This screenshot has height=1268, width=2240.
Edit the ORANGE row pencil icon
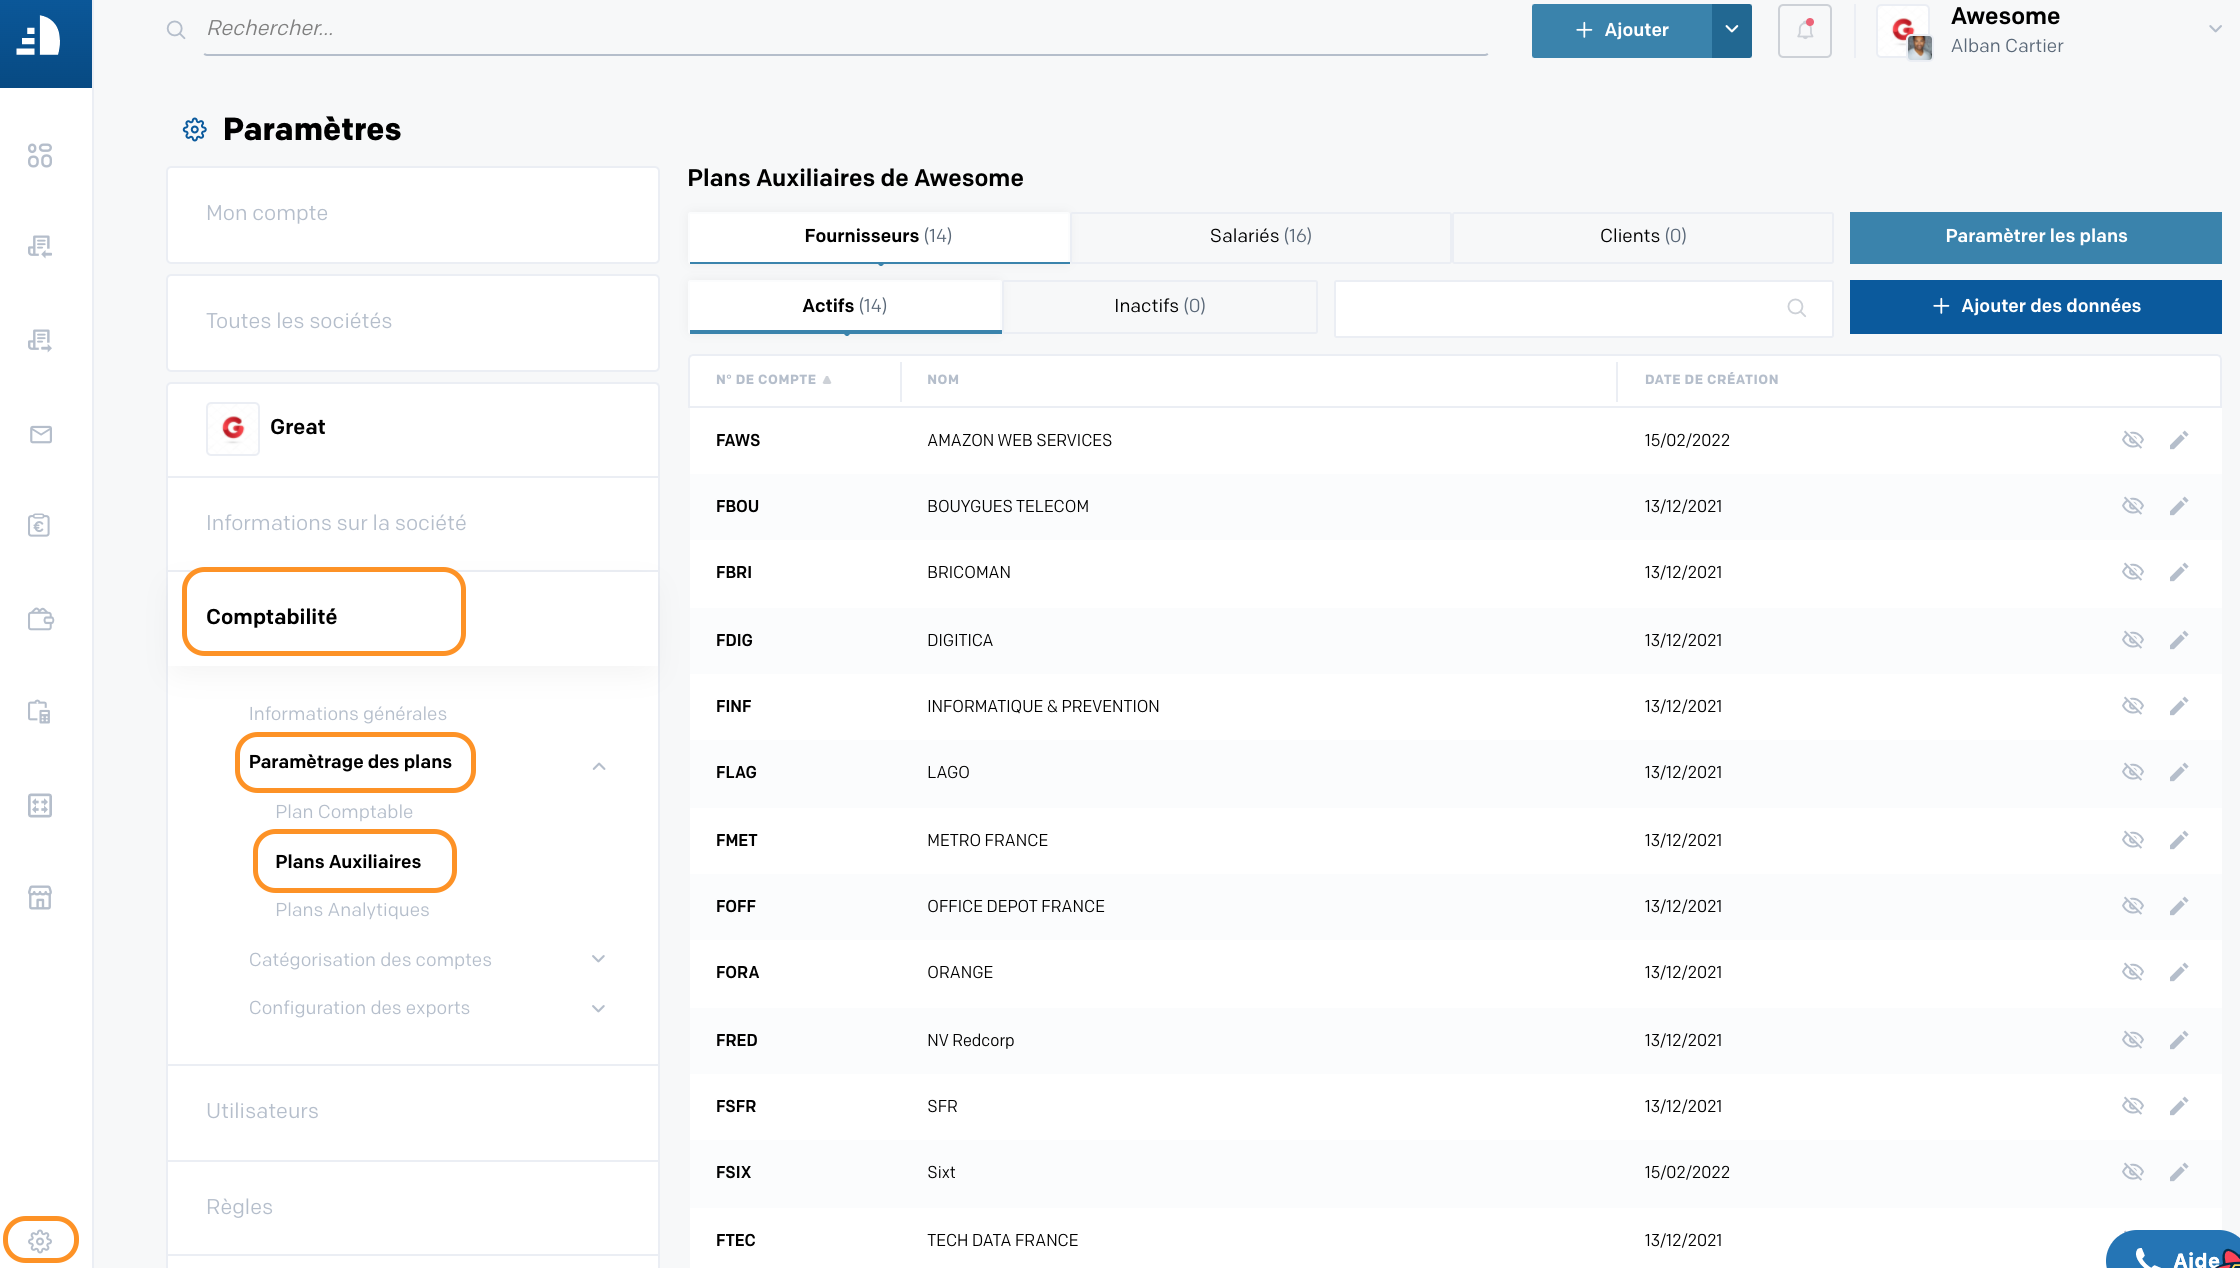(2179, 972)
